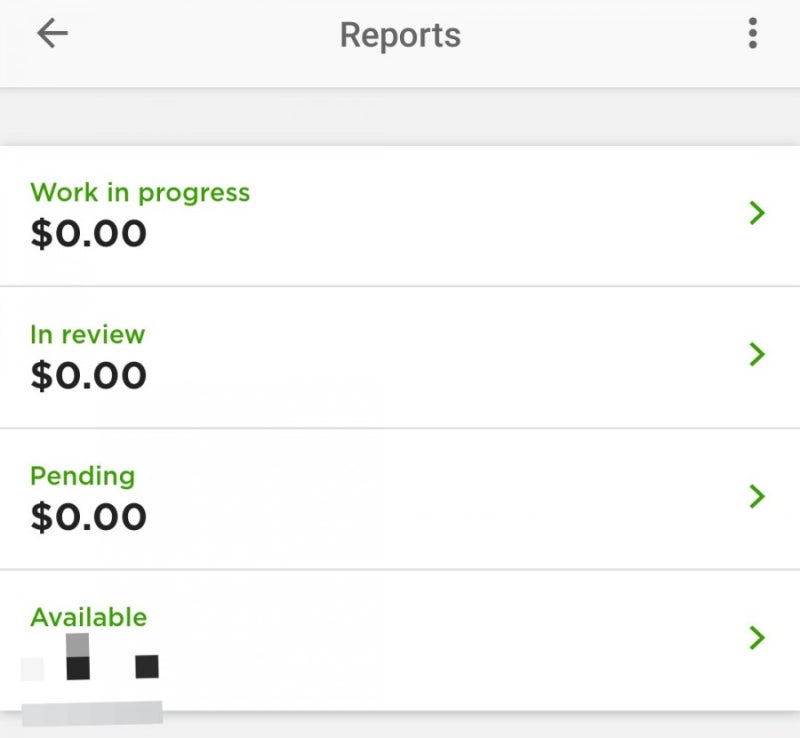This screenshot has width=800, height=738.
Task: Expand the Work in progress report row
Action: tap(400, 213)
